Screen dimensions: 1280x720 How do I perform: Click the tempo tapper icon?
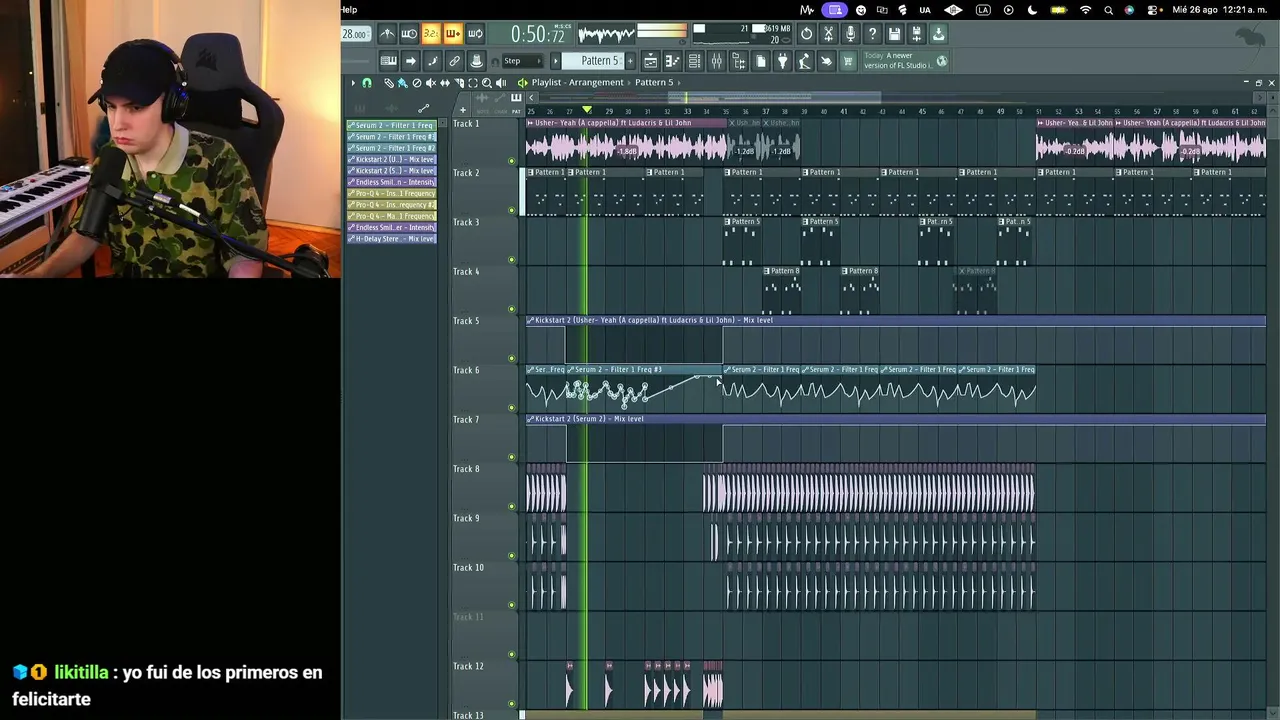tap(804, 61)
